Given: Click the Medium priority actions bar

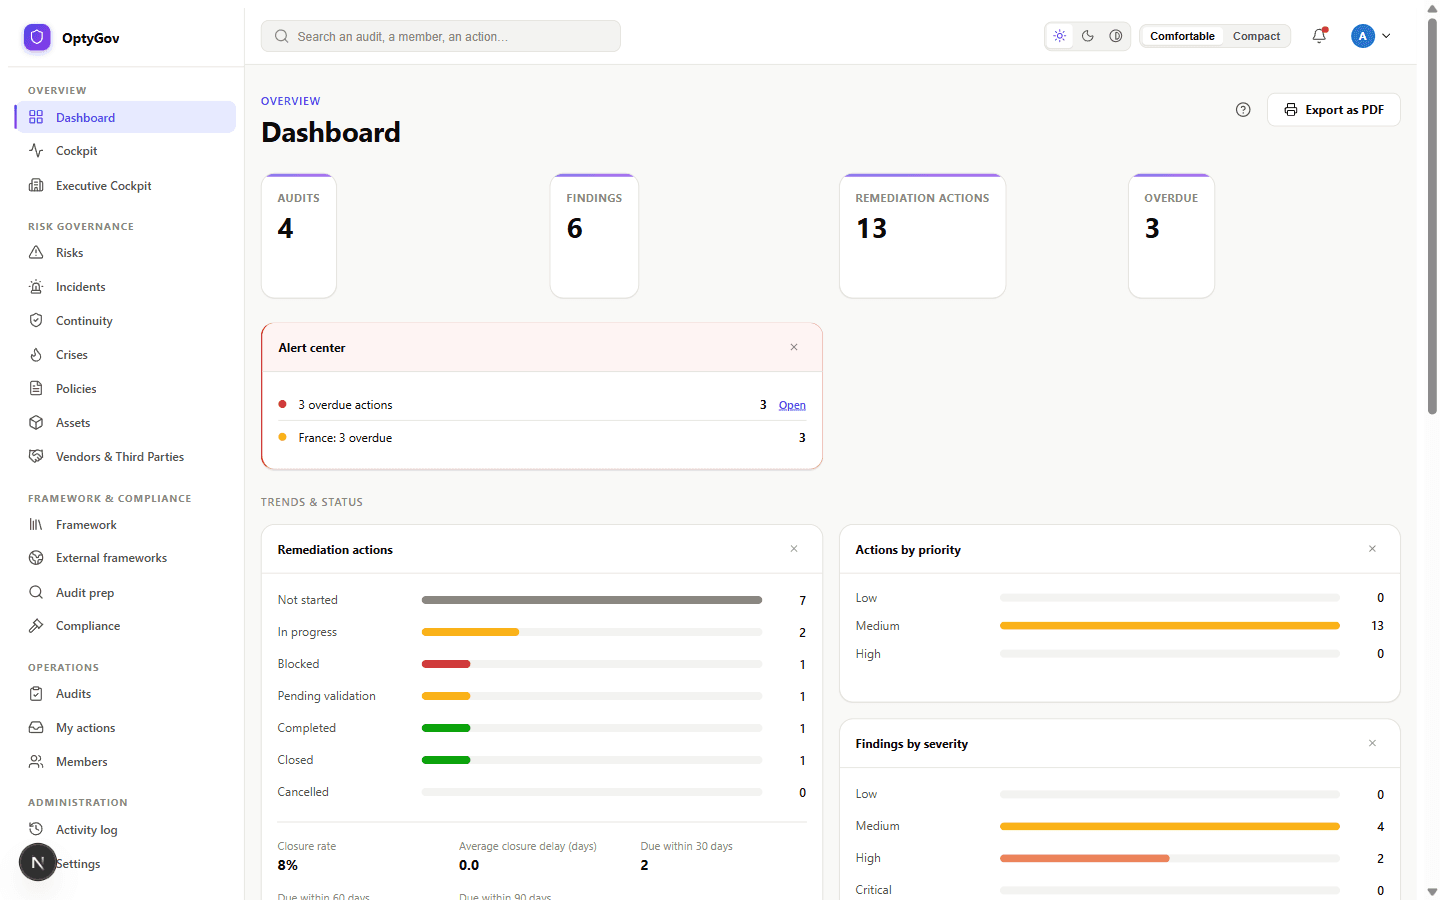Looking at the screenshot, I should 1170,626.
